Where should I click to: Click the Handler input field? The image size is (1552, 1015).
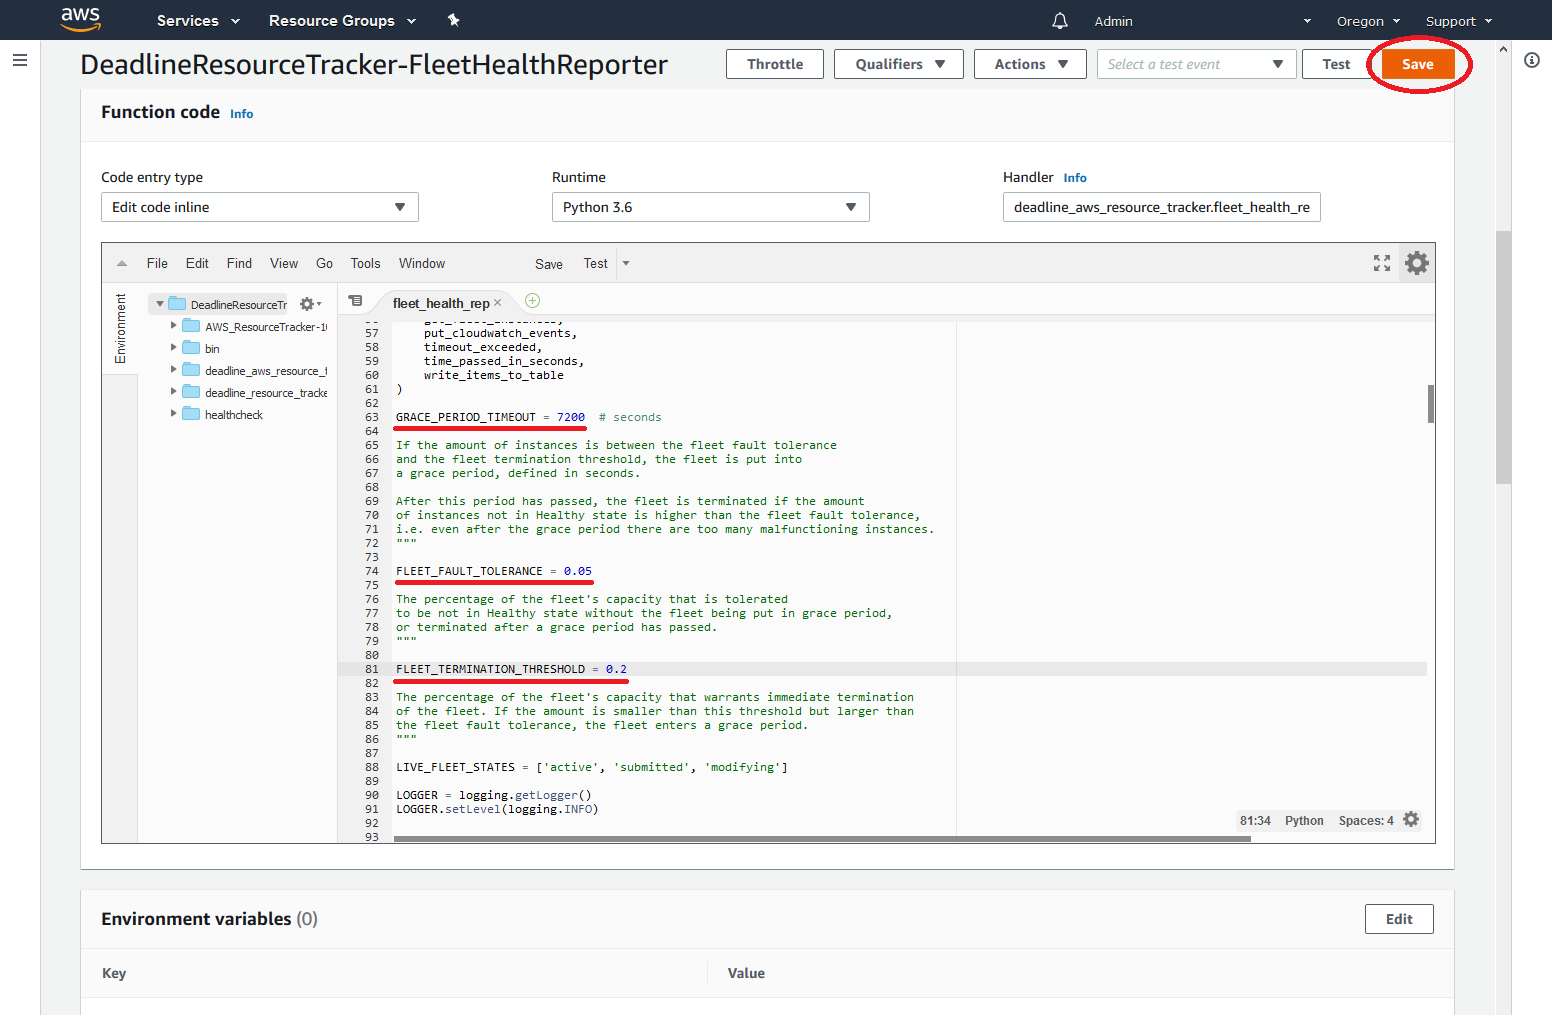tap(1161, 207)
